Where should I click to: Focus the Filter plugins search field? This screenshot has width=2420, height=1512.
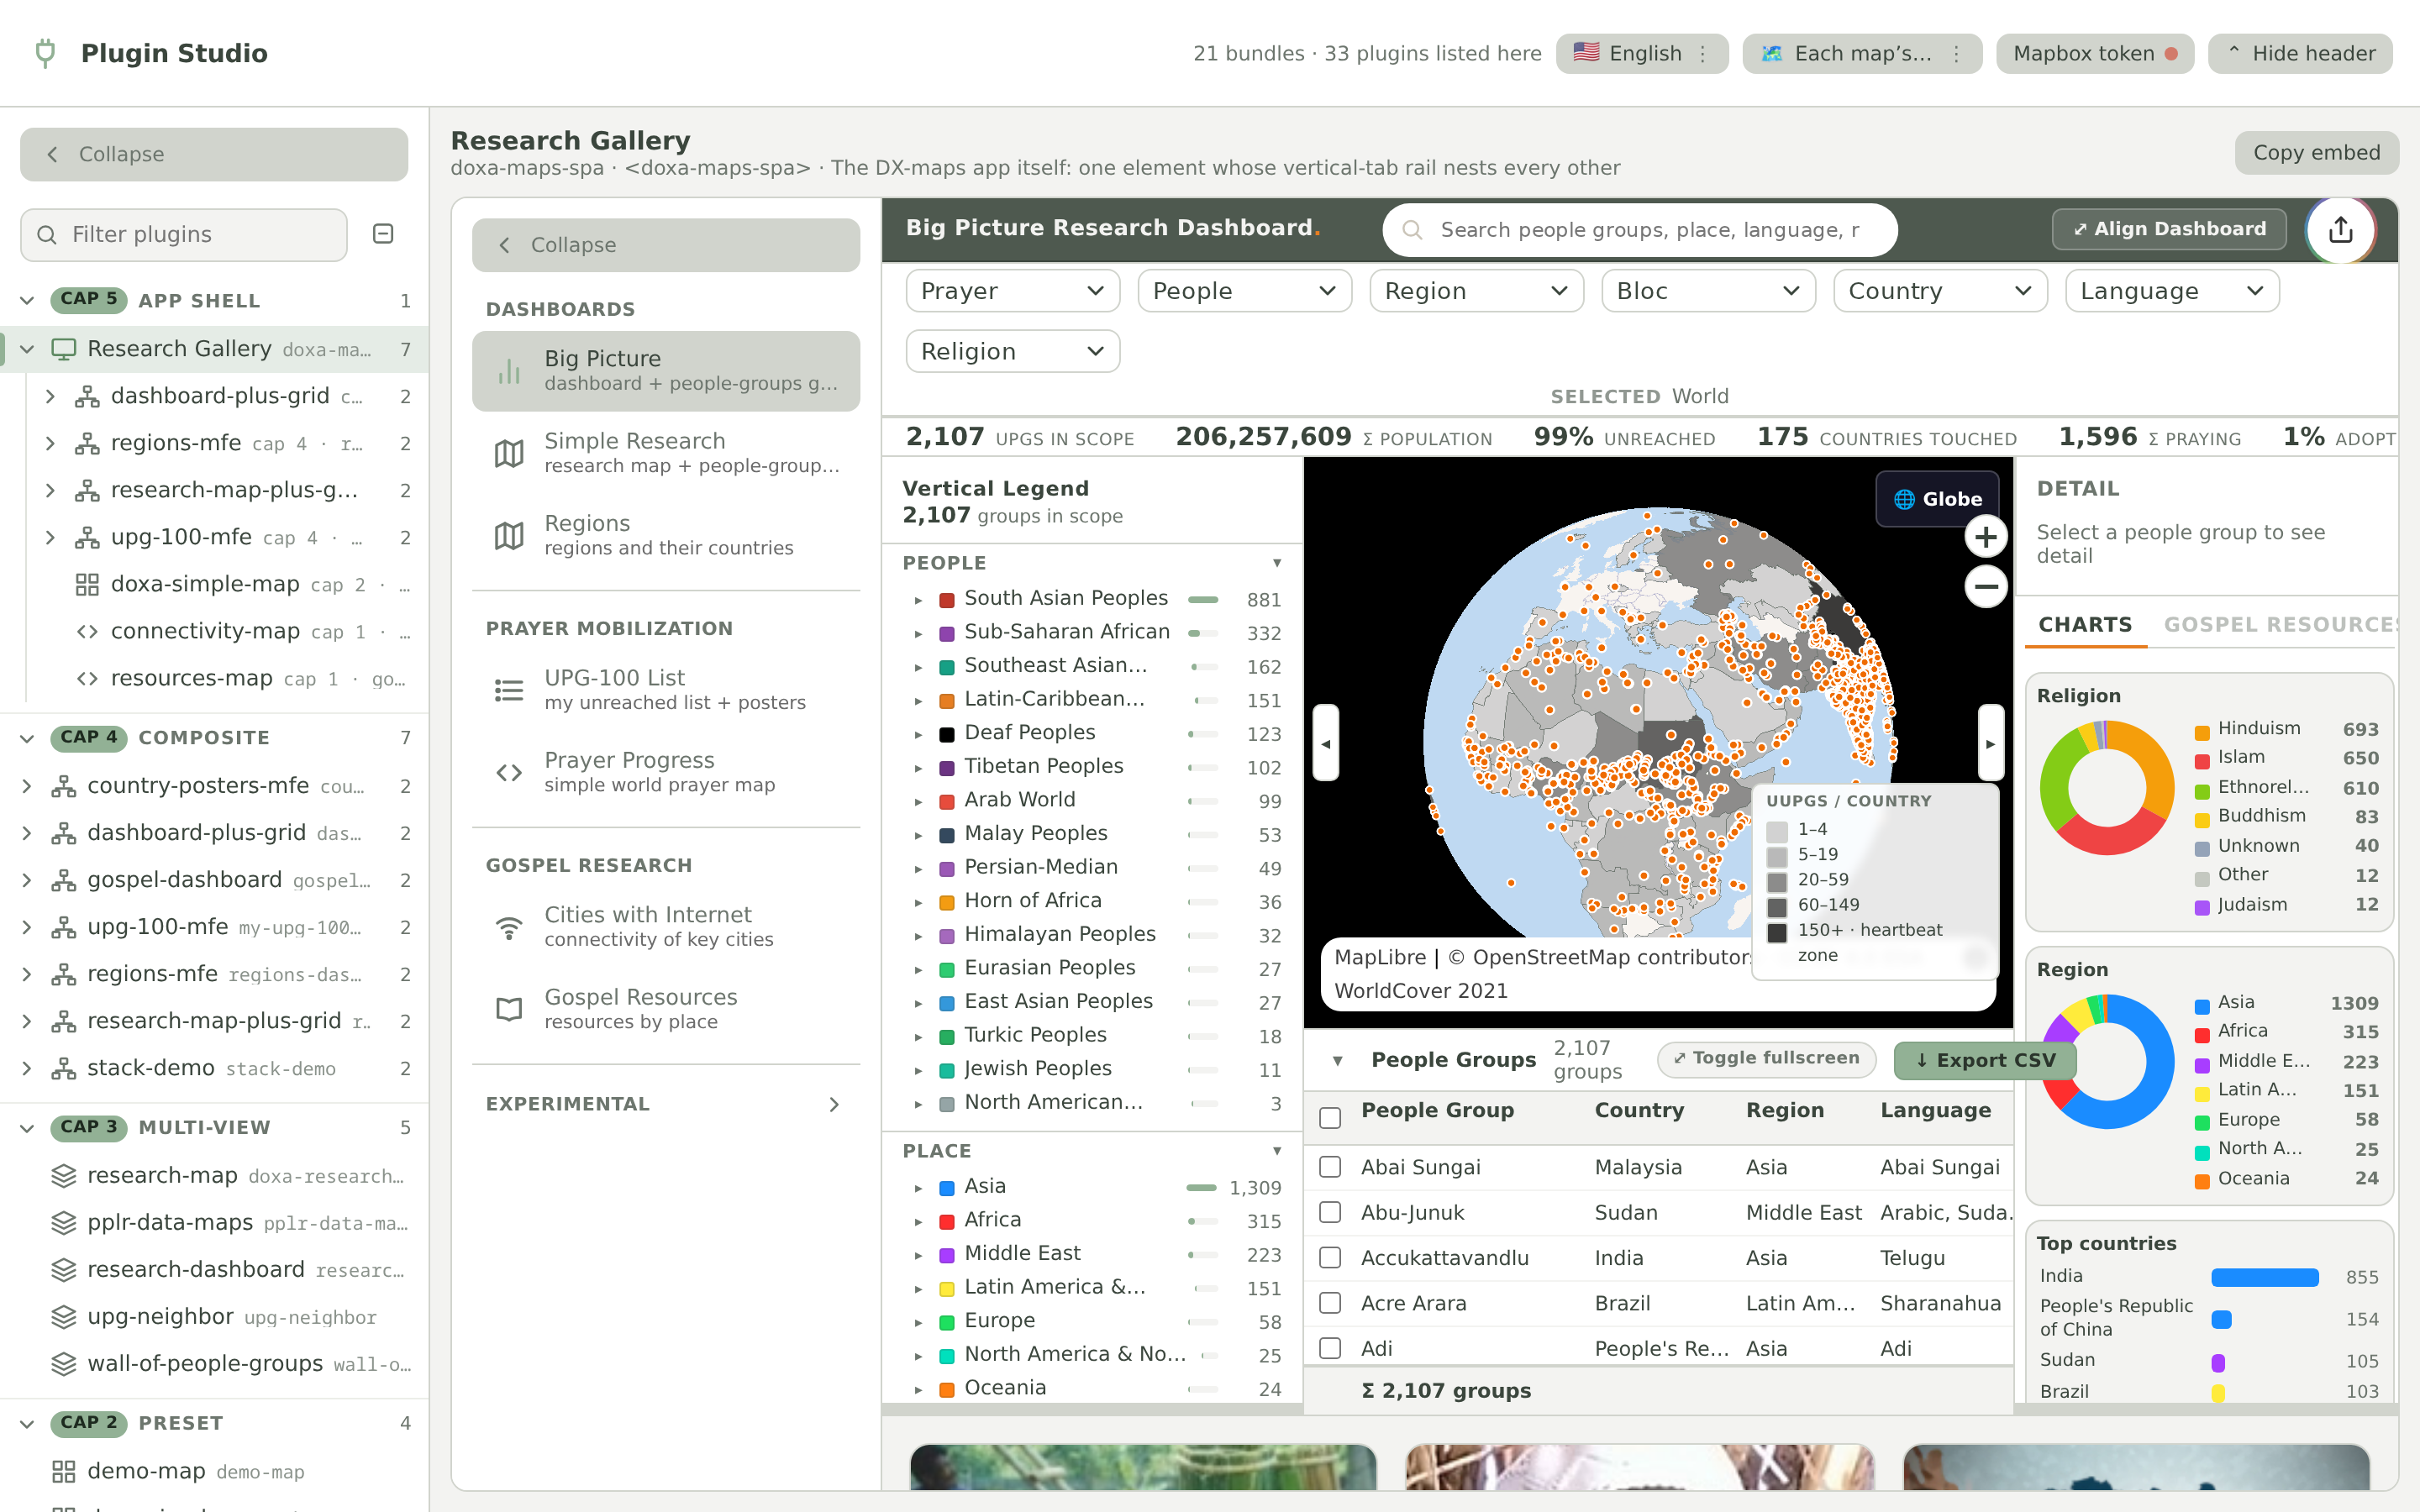(184, 234)
